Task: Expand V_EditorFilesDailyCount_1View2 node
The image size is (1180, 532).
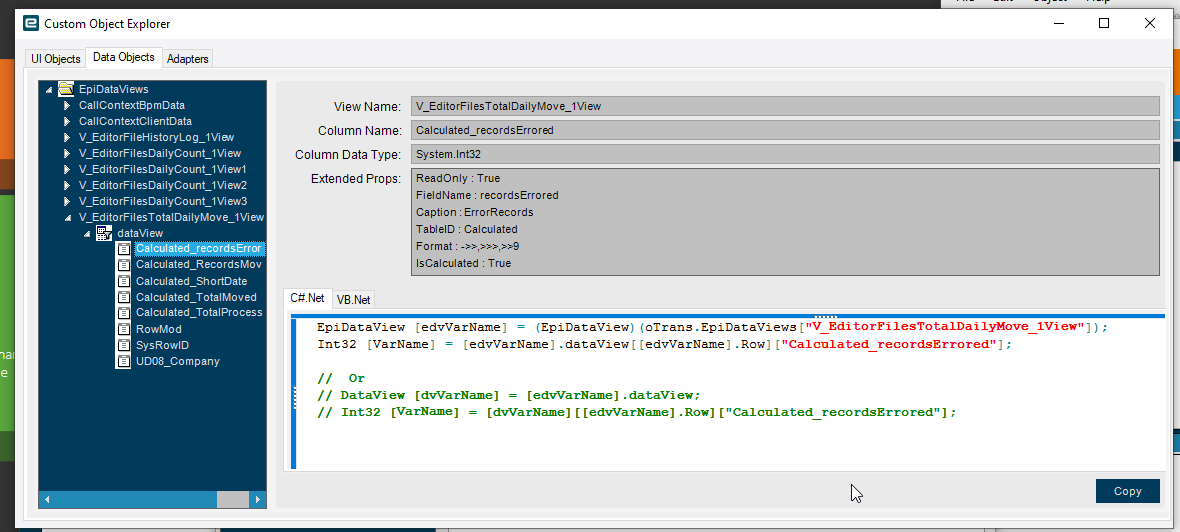Action: pyautogui.click(x=67, y=185)
